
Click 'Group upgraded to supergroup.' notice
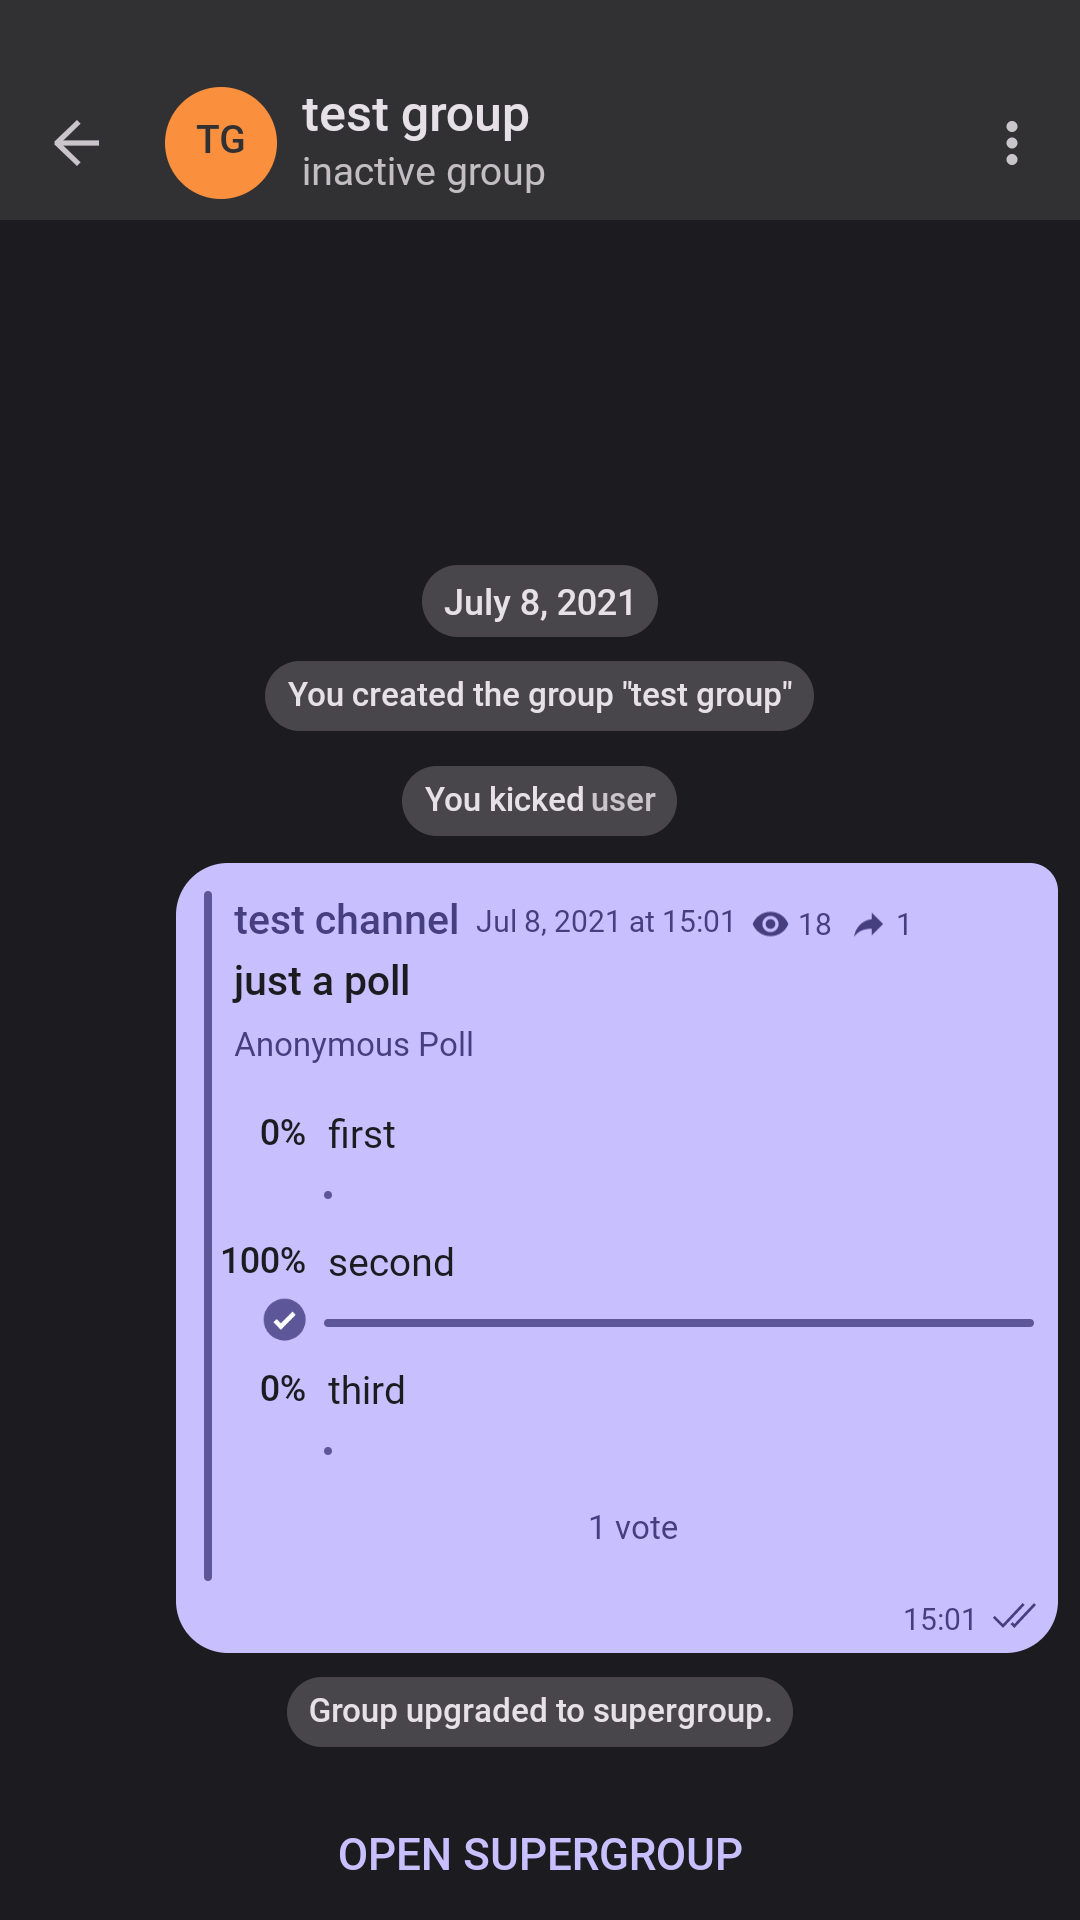[x=539, y=1711]
